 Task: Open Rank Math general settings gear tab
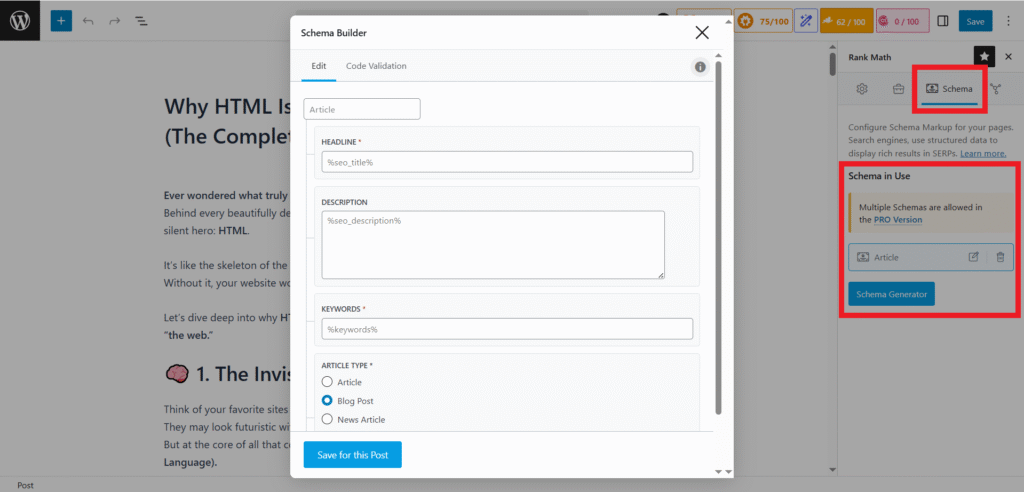862,89
